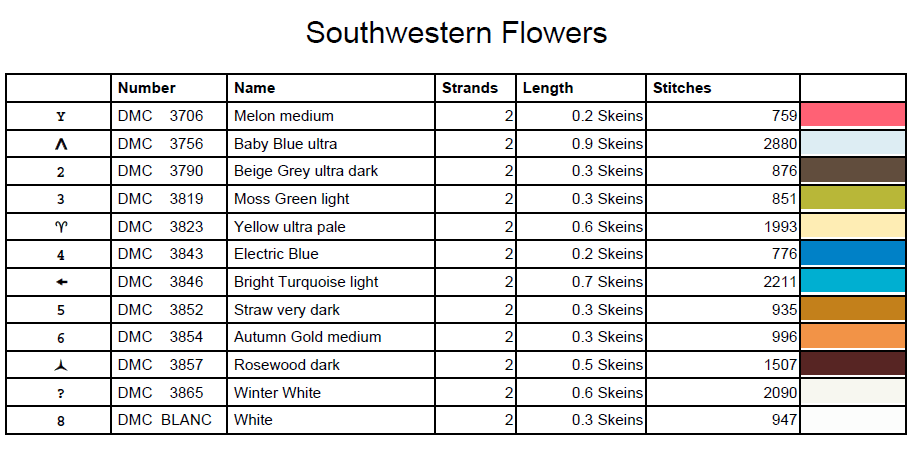Select the Rosewood dark maroon swatch

pyautogui.click(x=853, y=364)
